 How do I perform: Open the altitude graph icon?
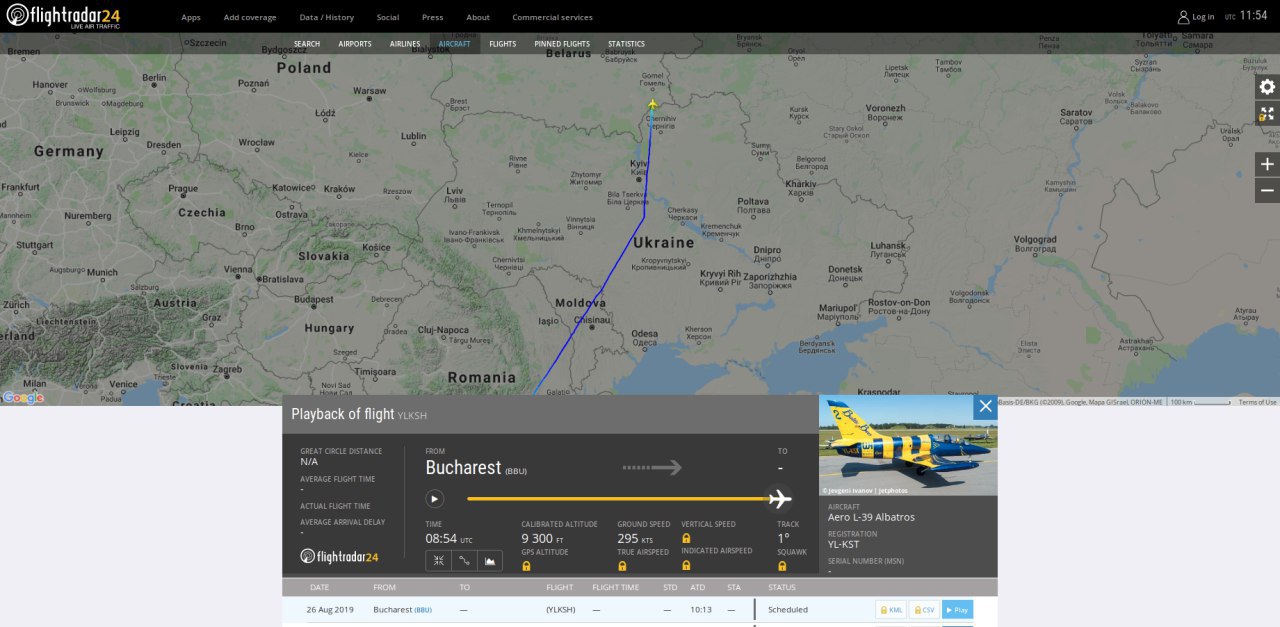(x=490, y=560)
